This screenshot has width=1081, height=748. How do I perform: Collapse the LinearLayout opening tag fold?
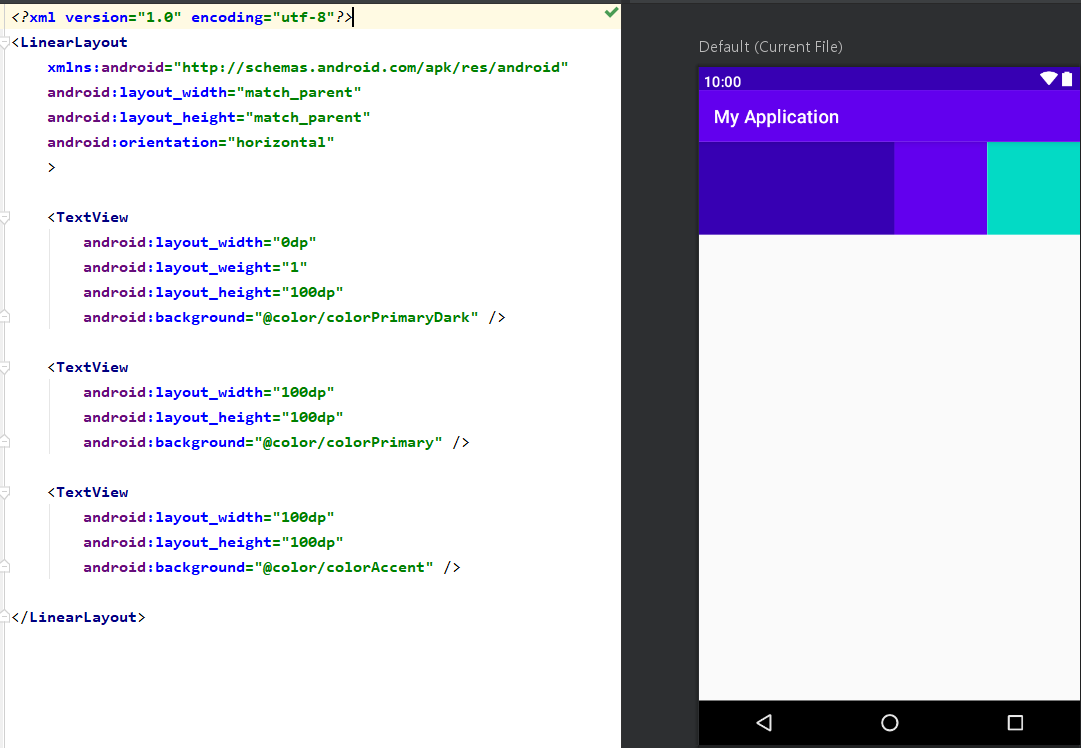tap(5, 43)
